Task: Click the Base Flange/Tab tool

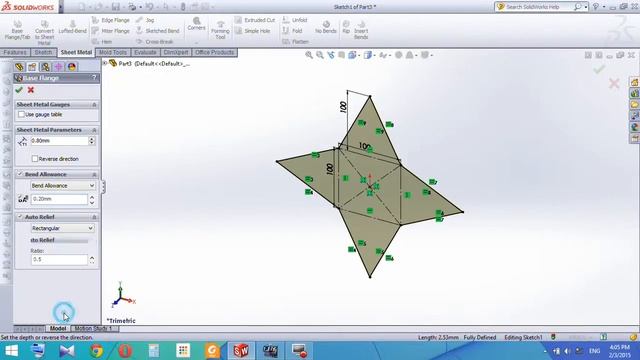Action: (x=18, y=29)
